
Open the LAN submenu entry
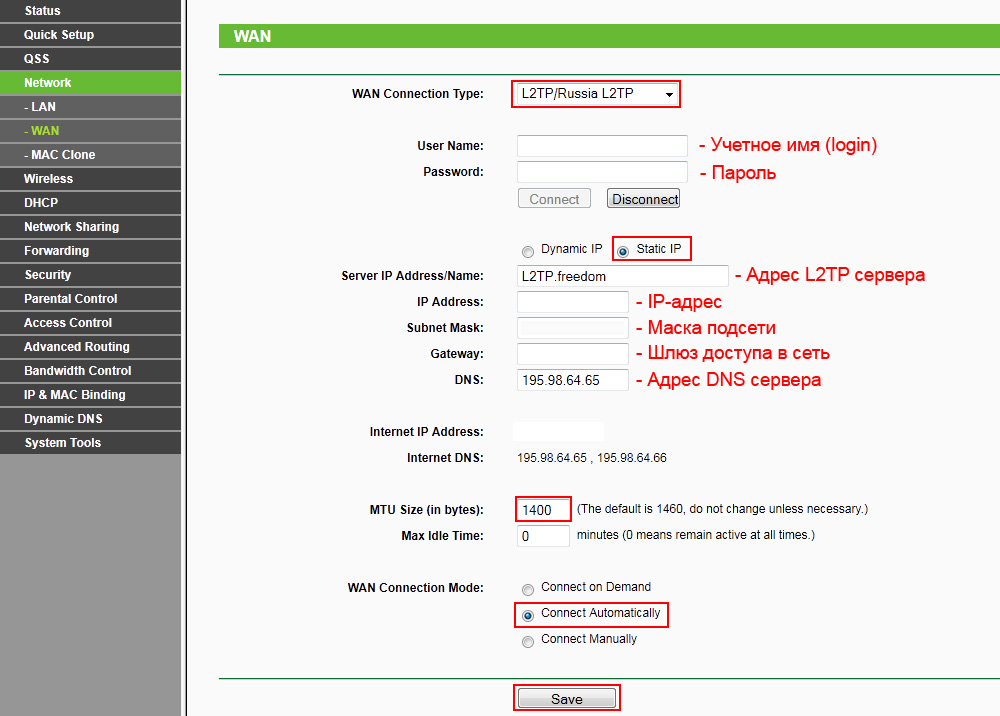(91, 107)
